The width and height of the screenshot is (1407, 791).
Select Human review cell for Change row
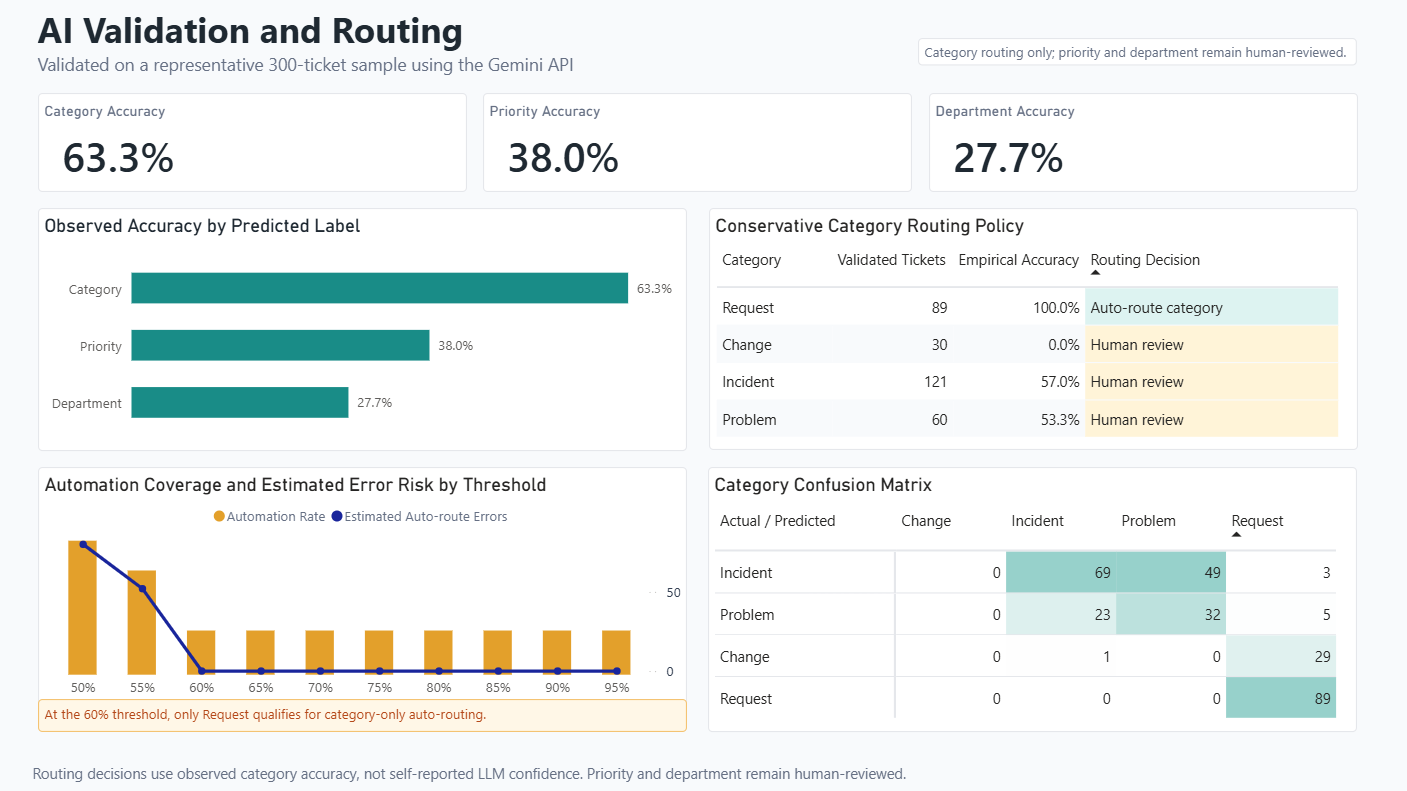pos(1211,345)
